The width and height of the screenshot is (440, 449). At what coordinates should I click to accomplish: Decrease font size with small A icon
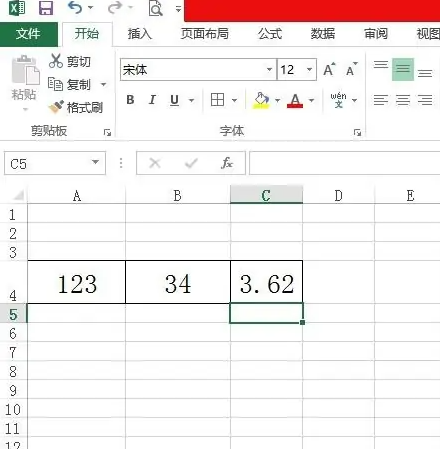(x=351, y=69)
